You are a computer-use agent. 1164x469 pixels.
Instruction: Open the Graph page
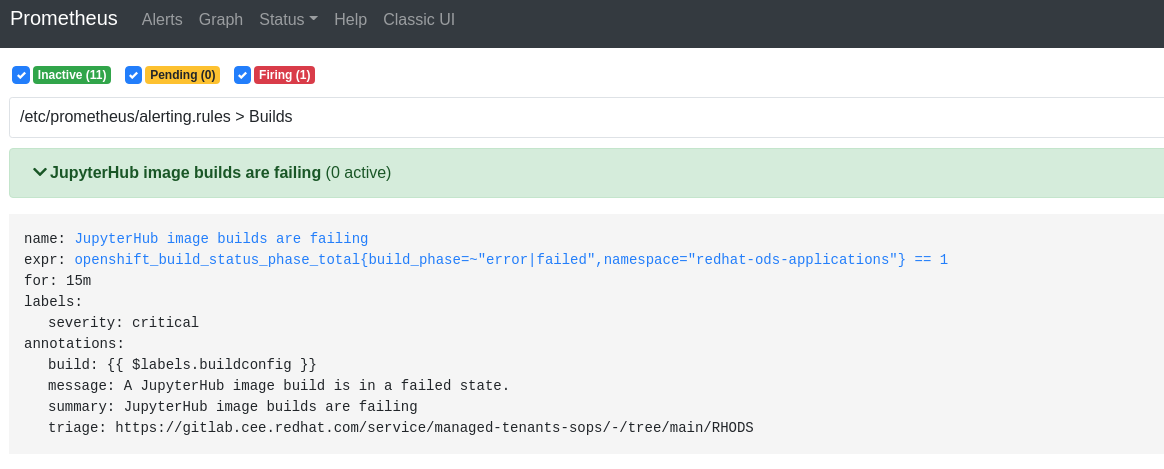click(221, 20)
